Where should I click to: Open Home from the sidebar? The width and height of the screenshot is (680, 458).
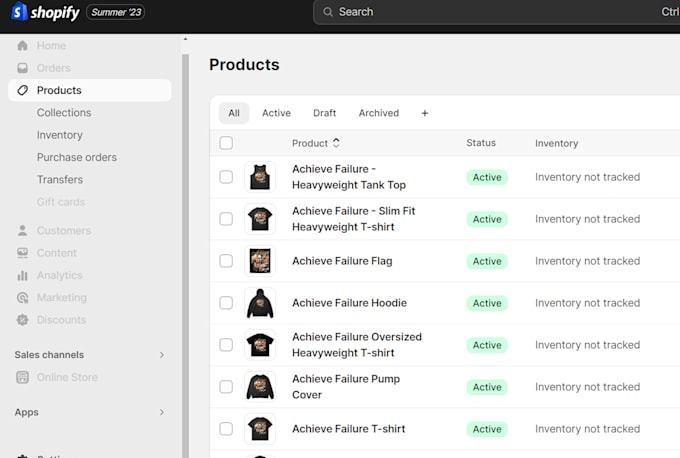52,46
